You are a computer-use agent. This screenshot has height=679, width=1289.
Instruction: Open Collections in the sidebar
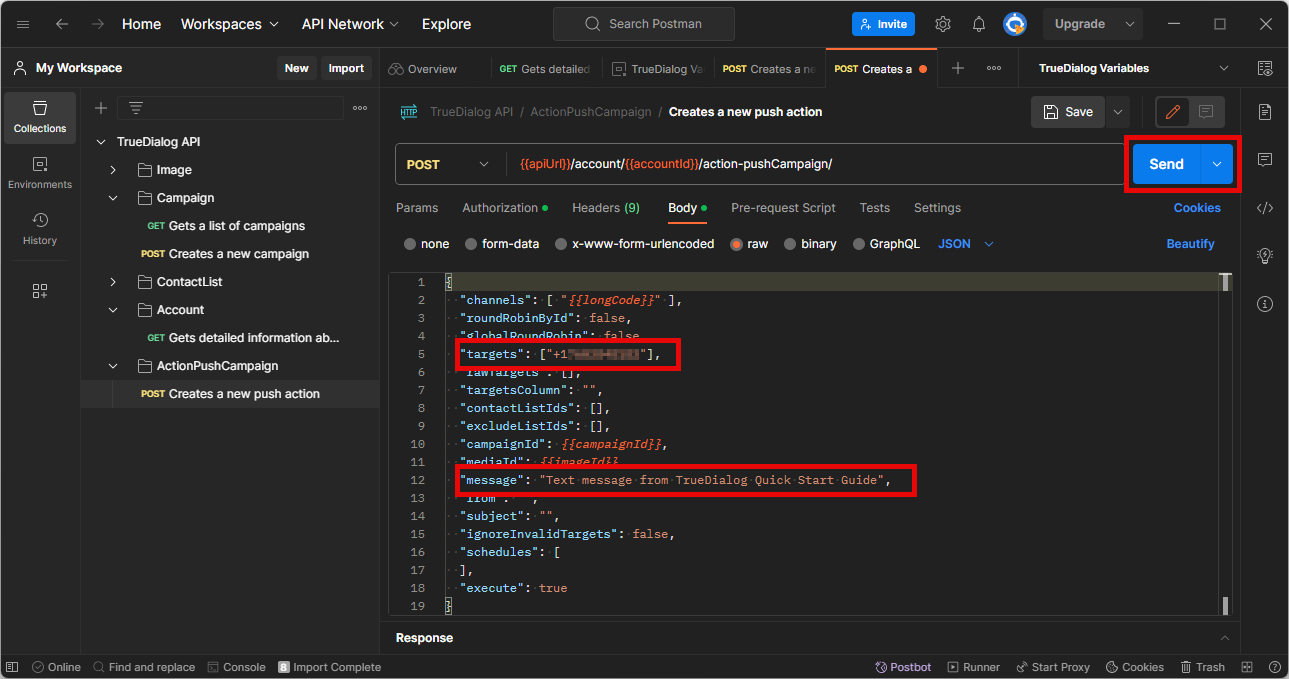pos(40,117)
